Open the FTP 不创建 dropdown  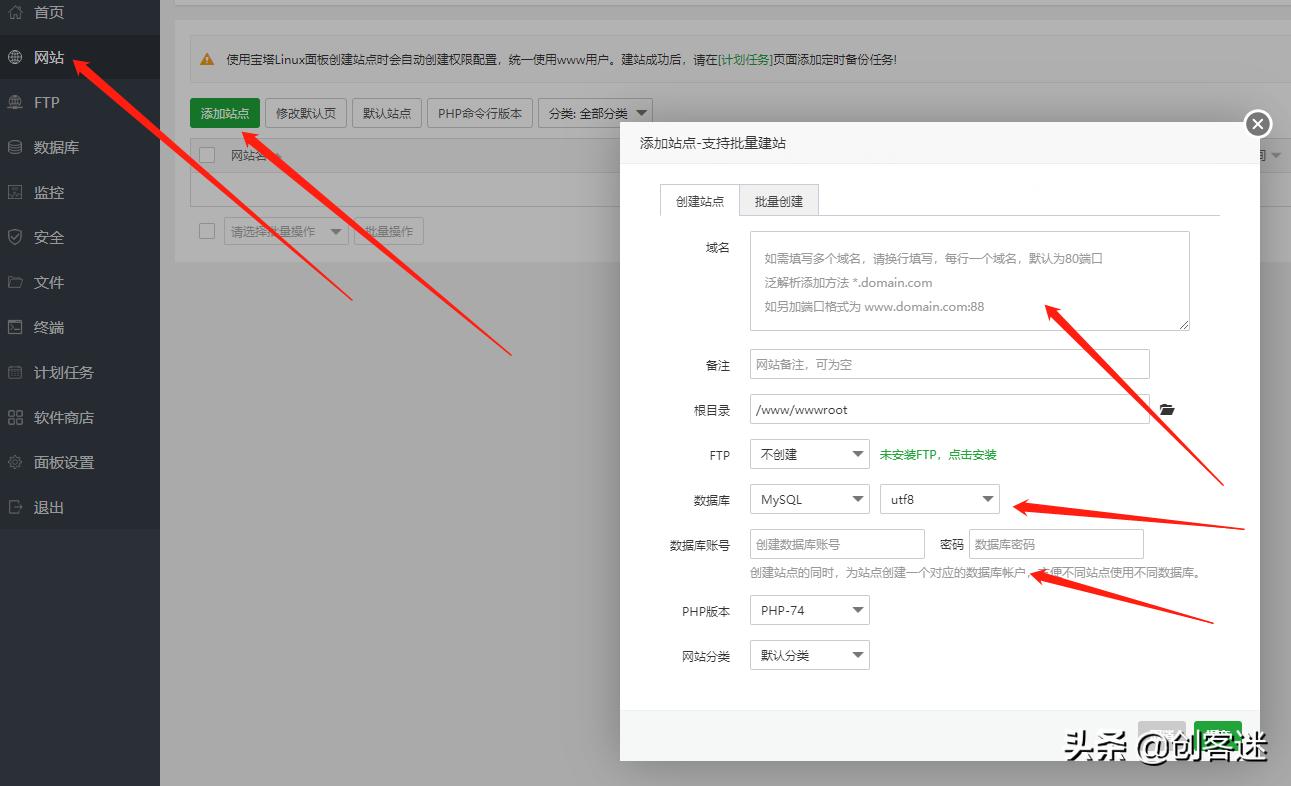tap(809, 453)
